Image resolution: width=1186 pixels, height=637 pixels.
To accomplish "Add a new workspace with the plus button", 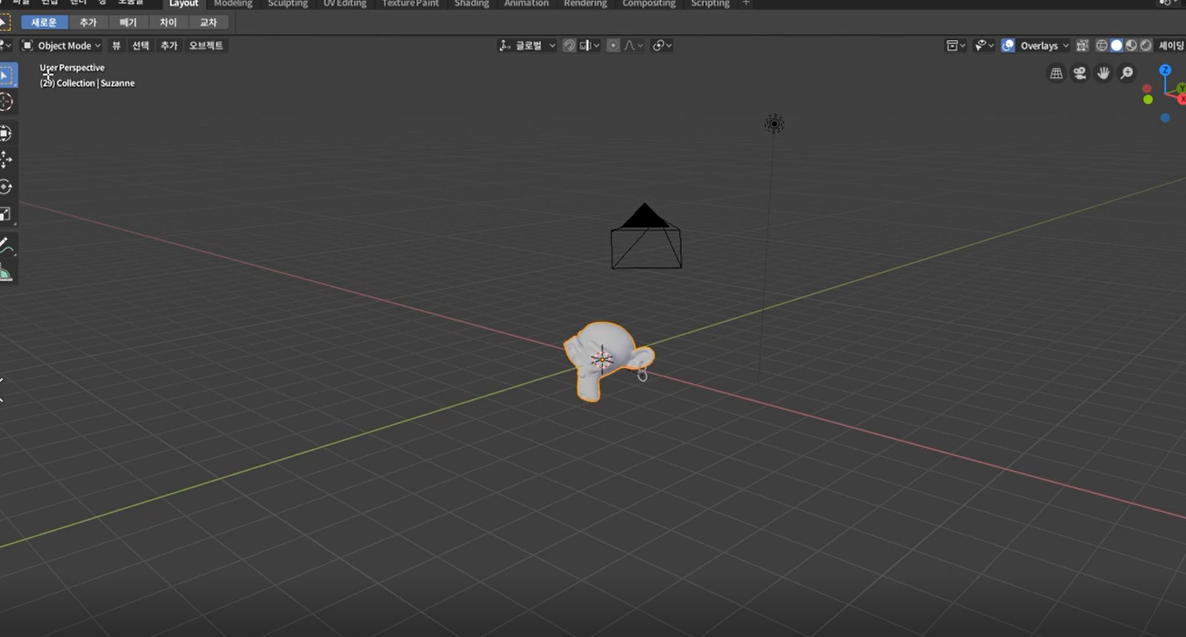I will tap(746, 4).
